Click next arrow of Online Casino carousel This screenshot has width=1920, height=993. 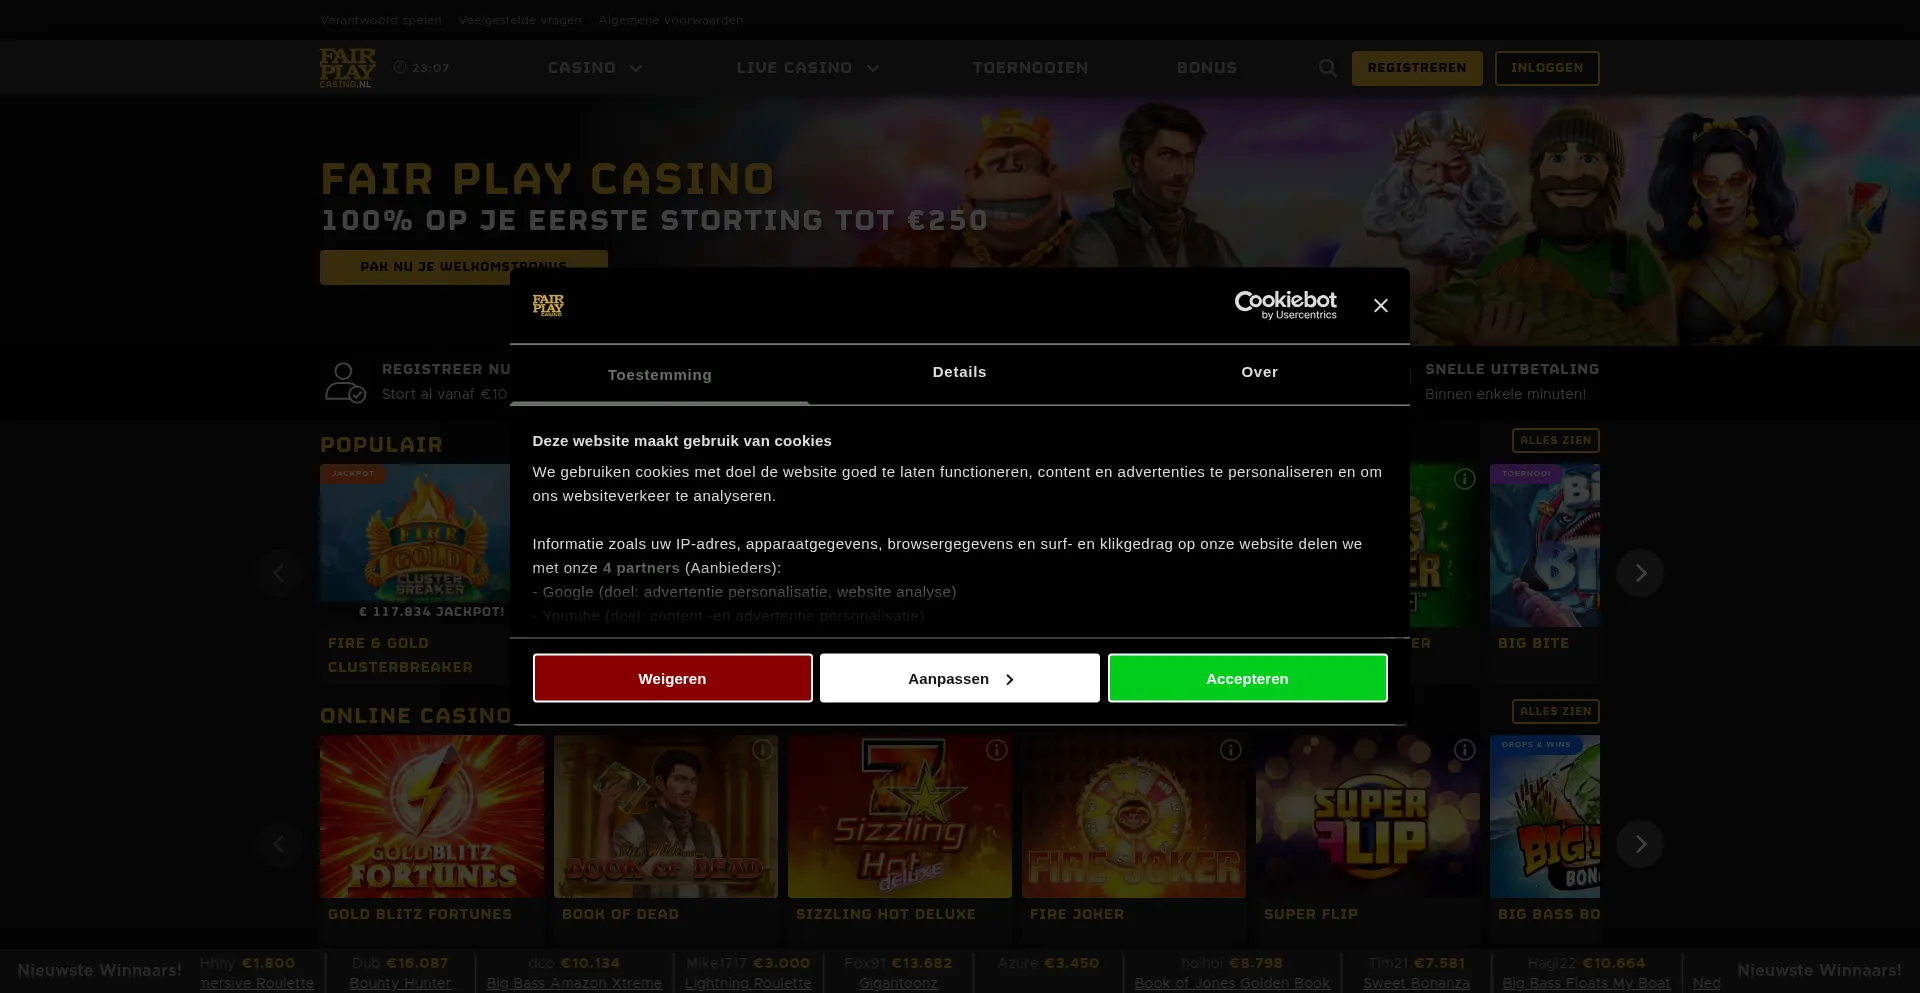[x=1640, y=844]
